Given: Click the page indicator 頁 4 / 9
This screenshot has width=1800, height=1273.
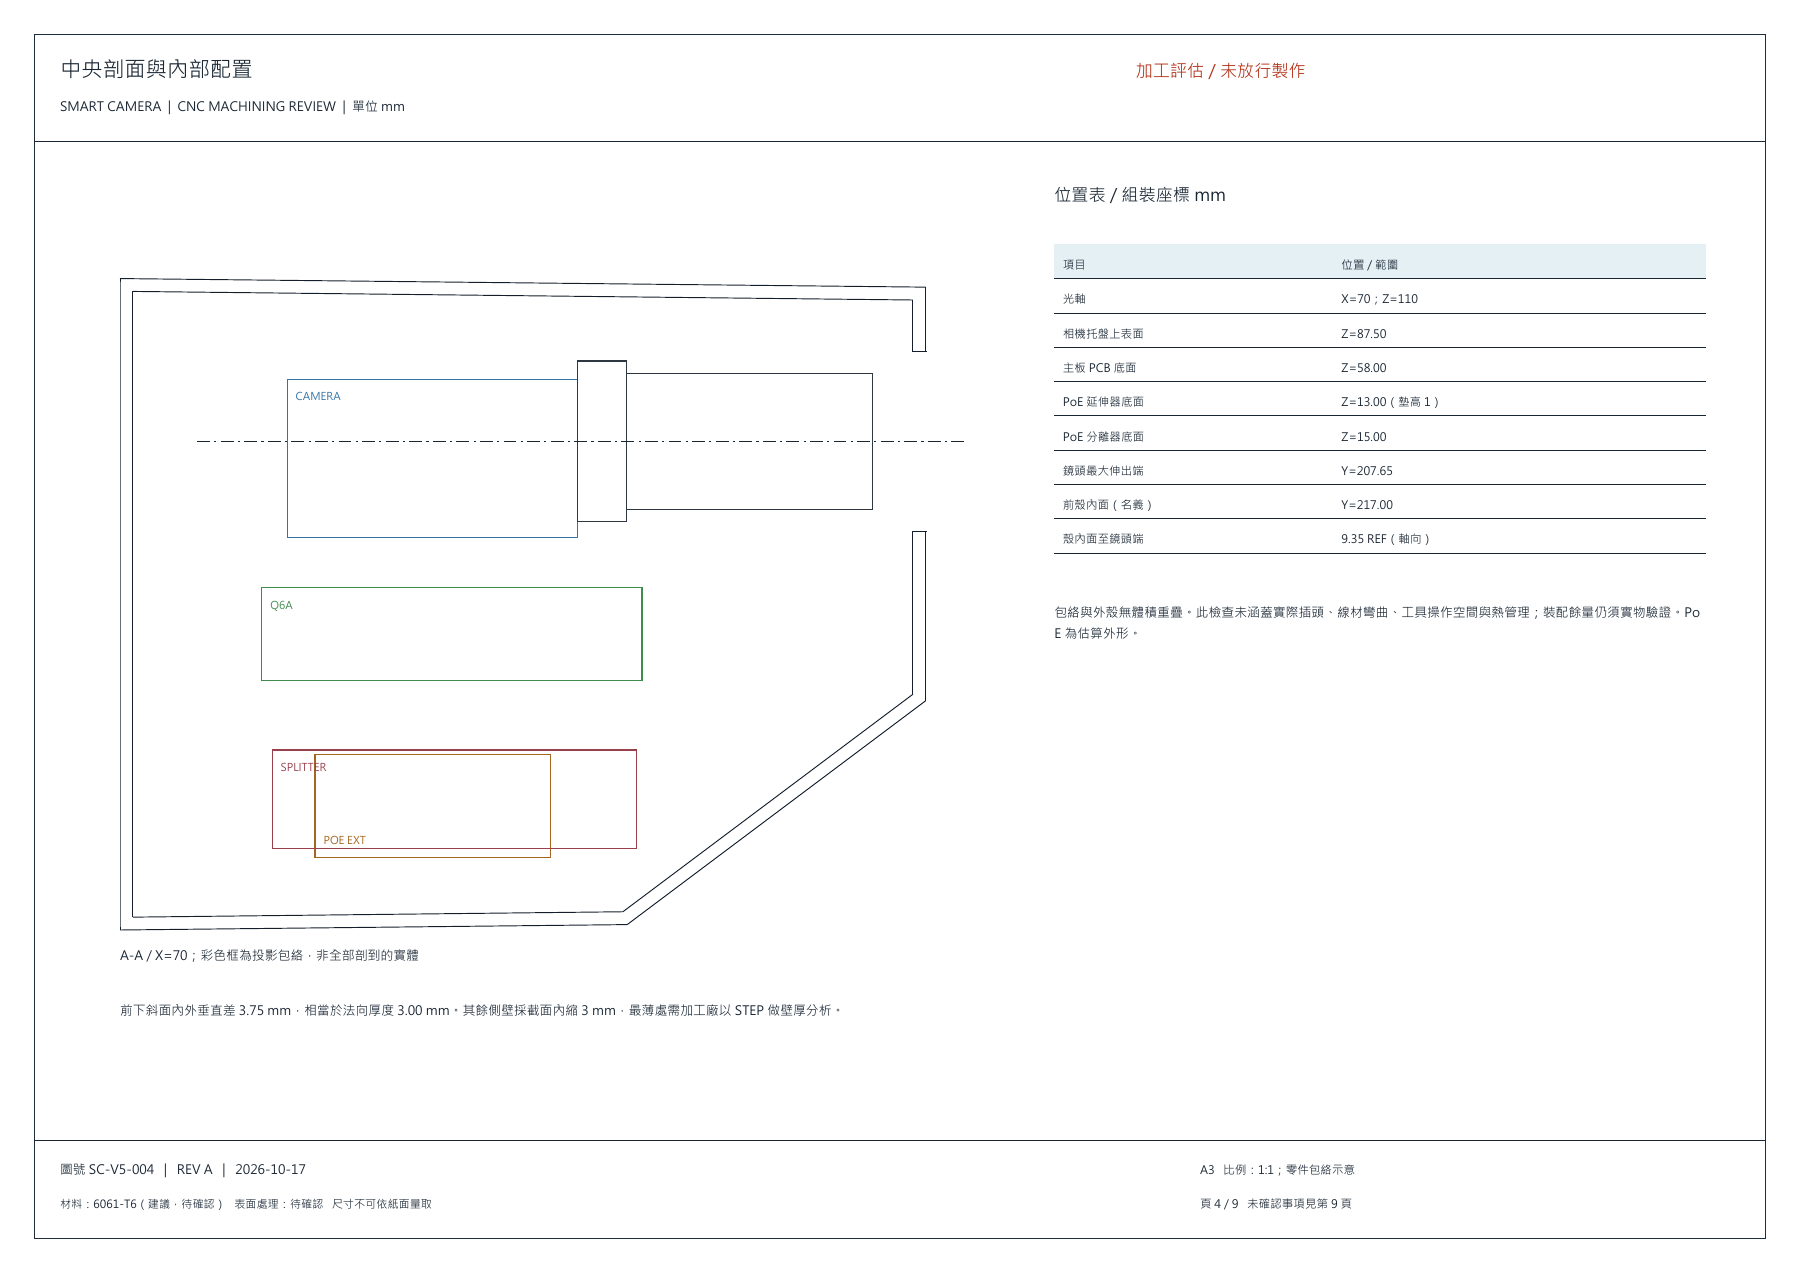Looking at the screenshot, I should pos(1219,1204).
